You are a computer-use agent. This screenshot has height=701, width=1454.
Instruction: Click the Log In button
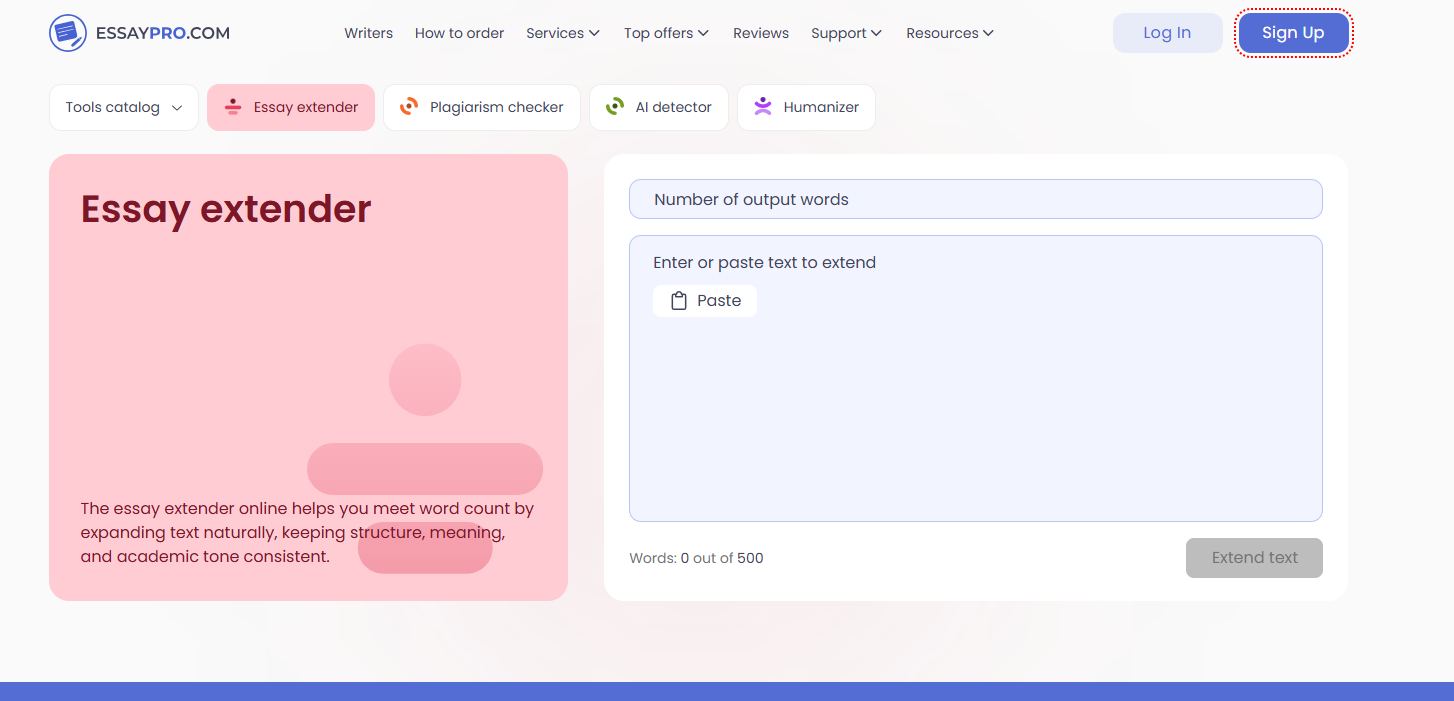pos(1167,33)
